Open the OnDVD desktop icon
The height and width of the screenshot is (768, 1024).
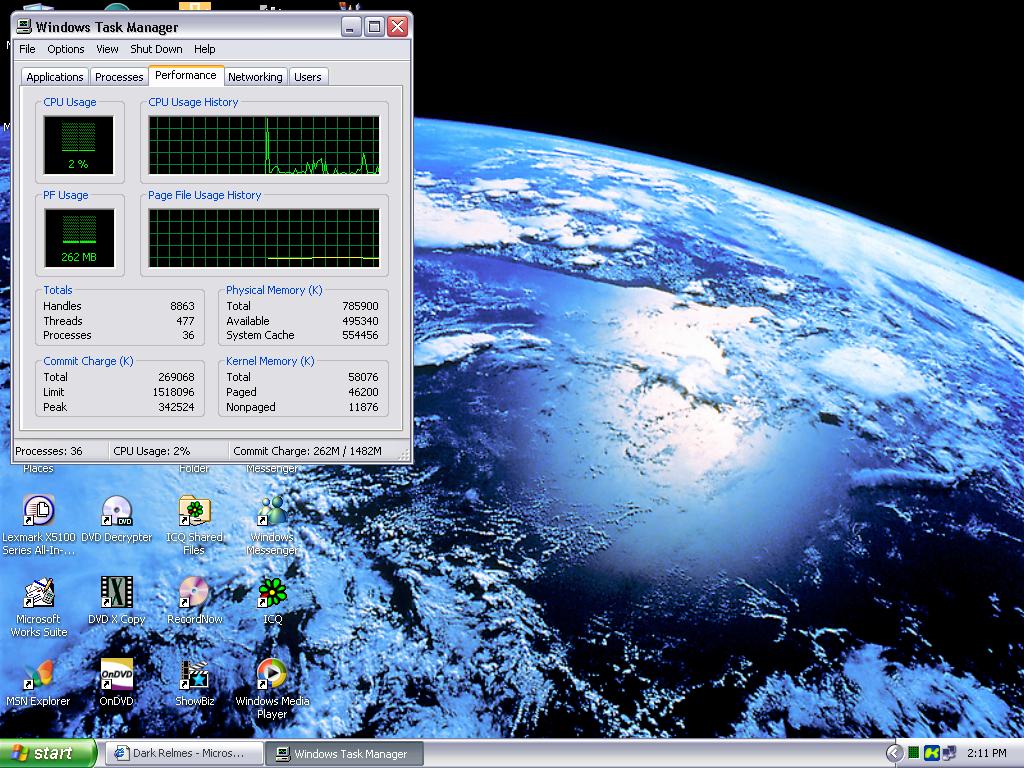click(117, 675)
